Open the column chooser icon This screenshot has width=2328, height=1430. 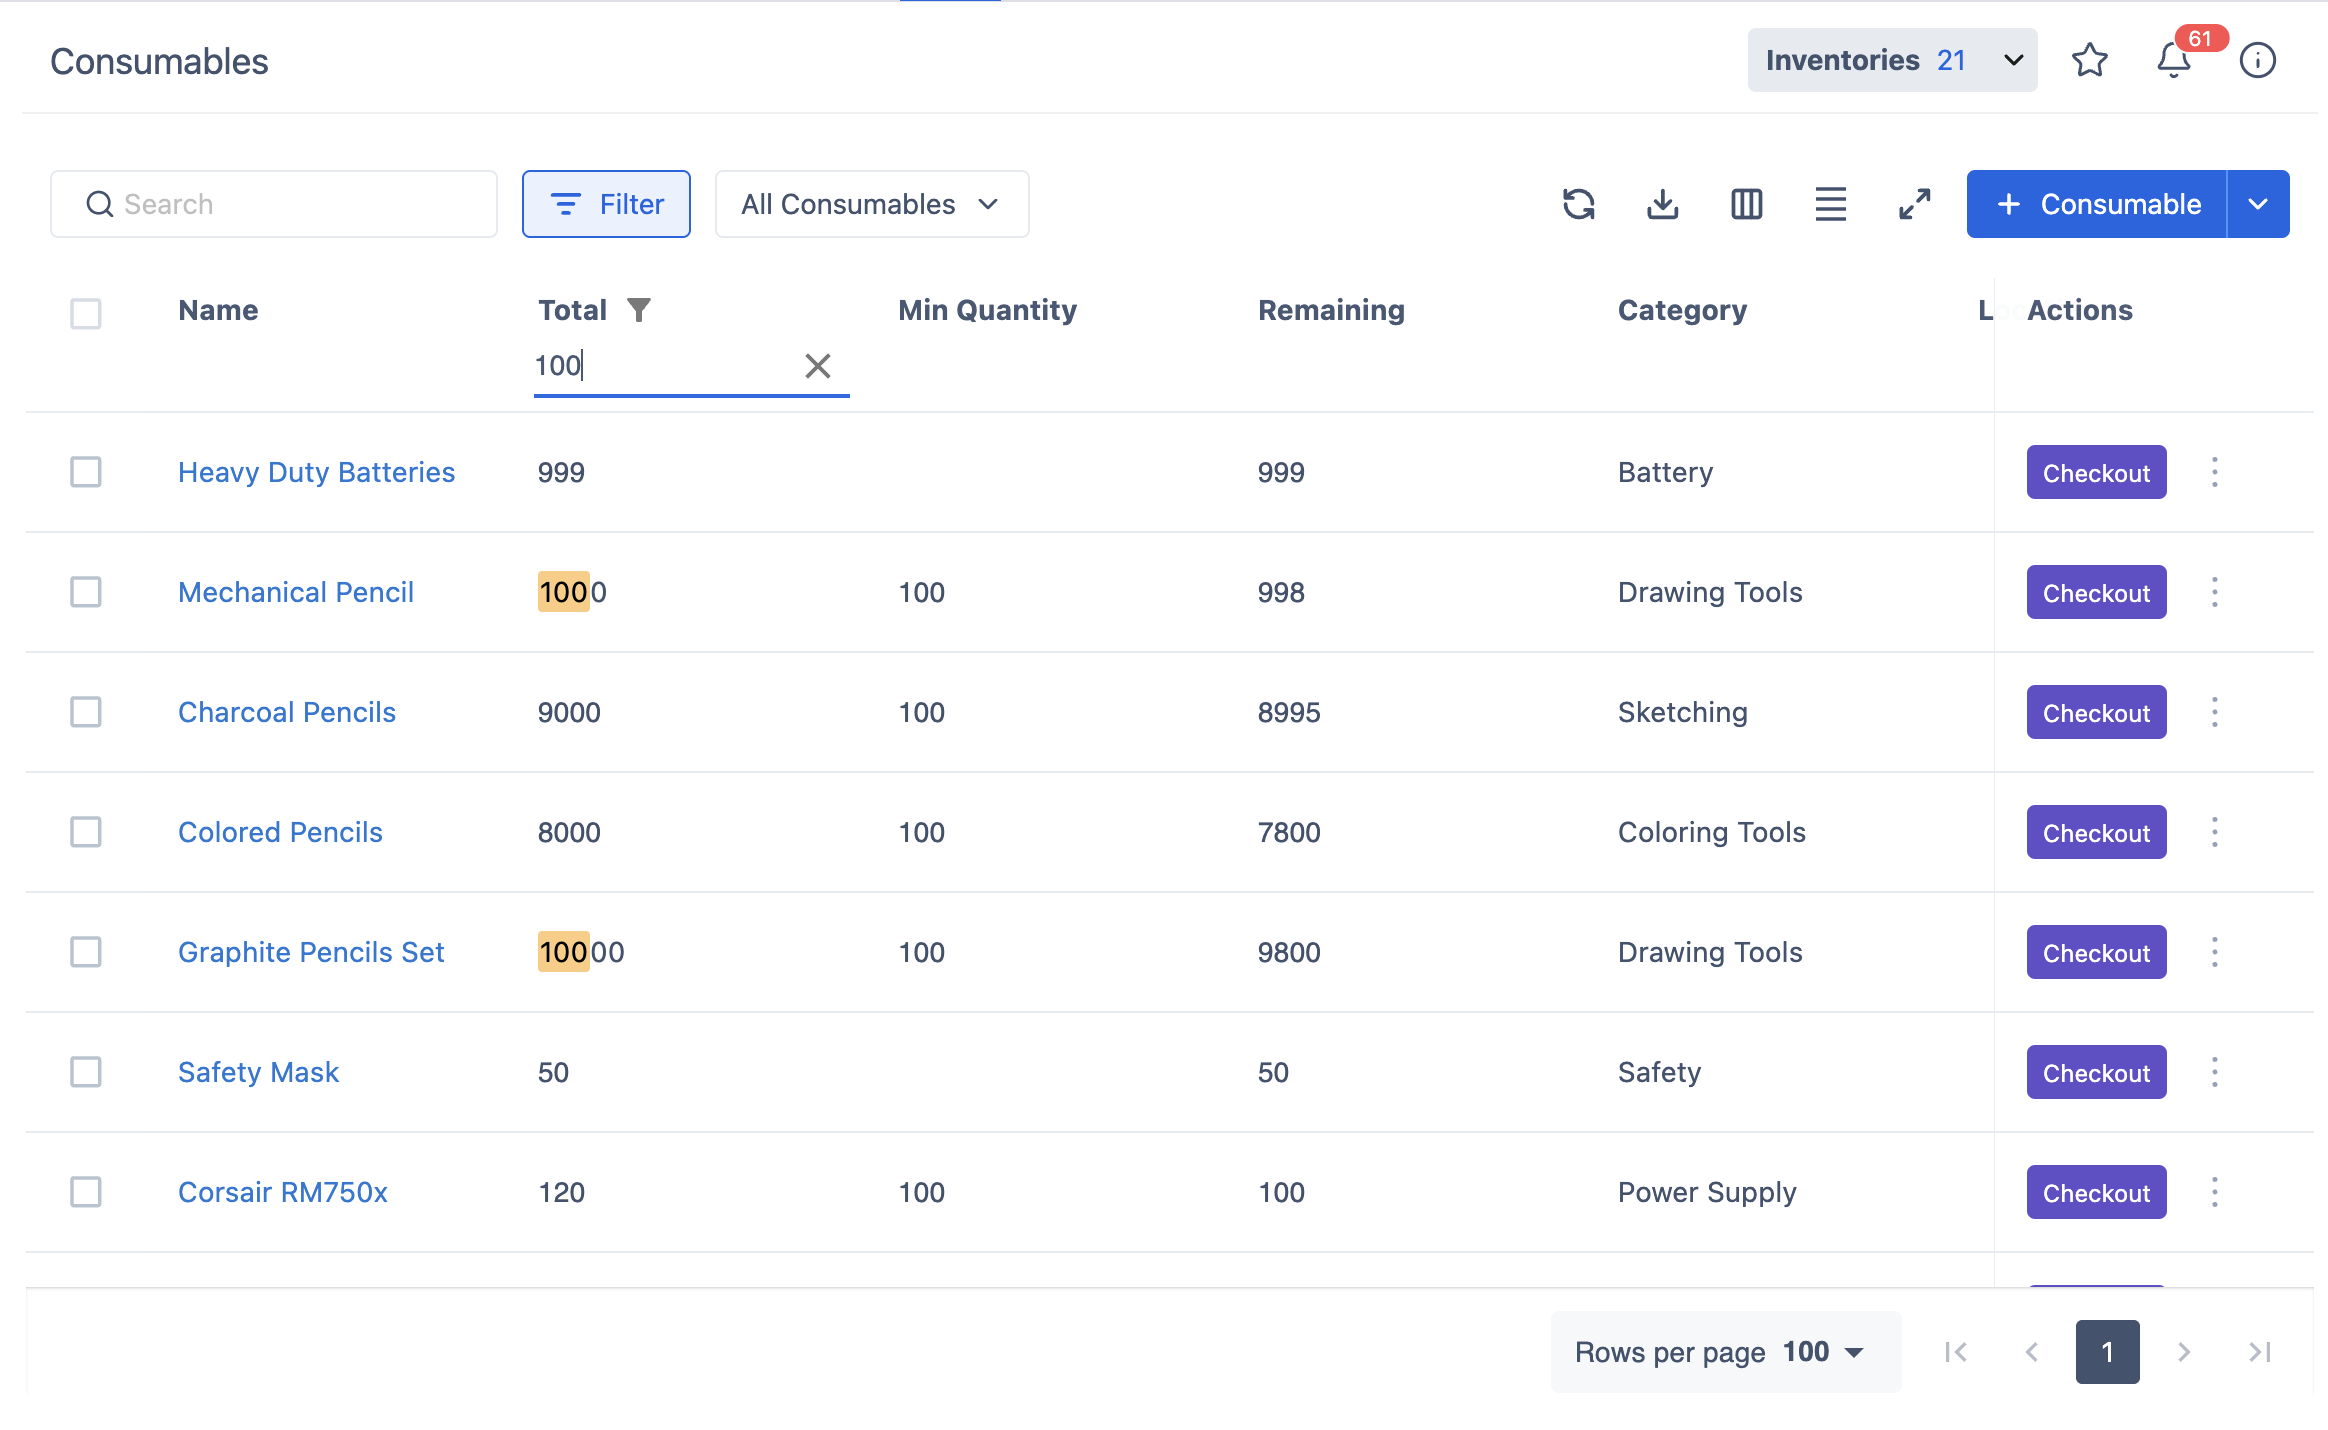tap(1746, 204)
